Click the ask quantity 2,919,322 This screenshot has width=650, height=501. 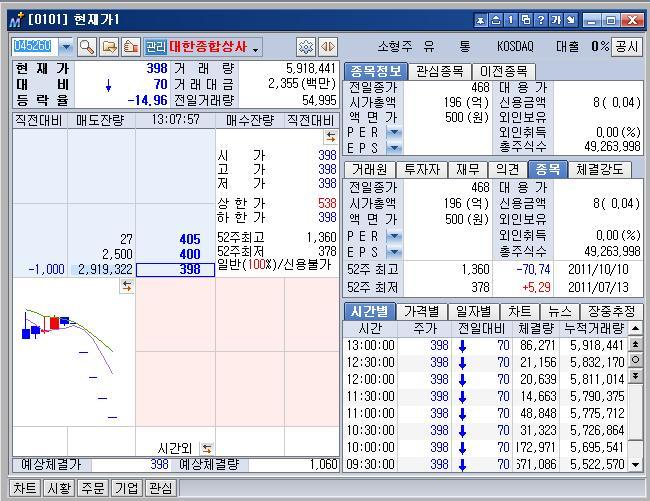tap(105, 270)
